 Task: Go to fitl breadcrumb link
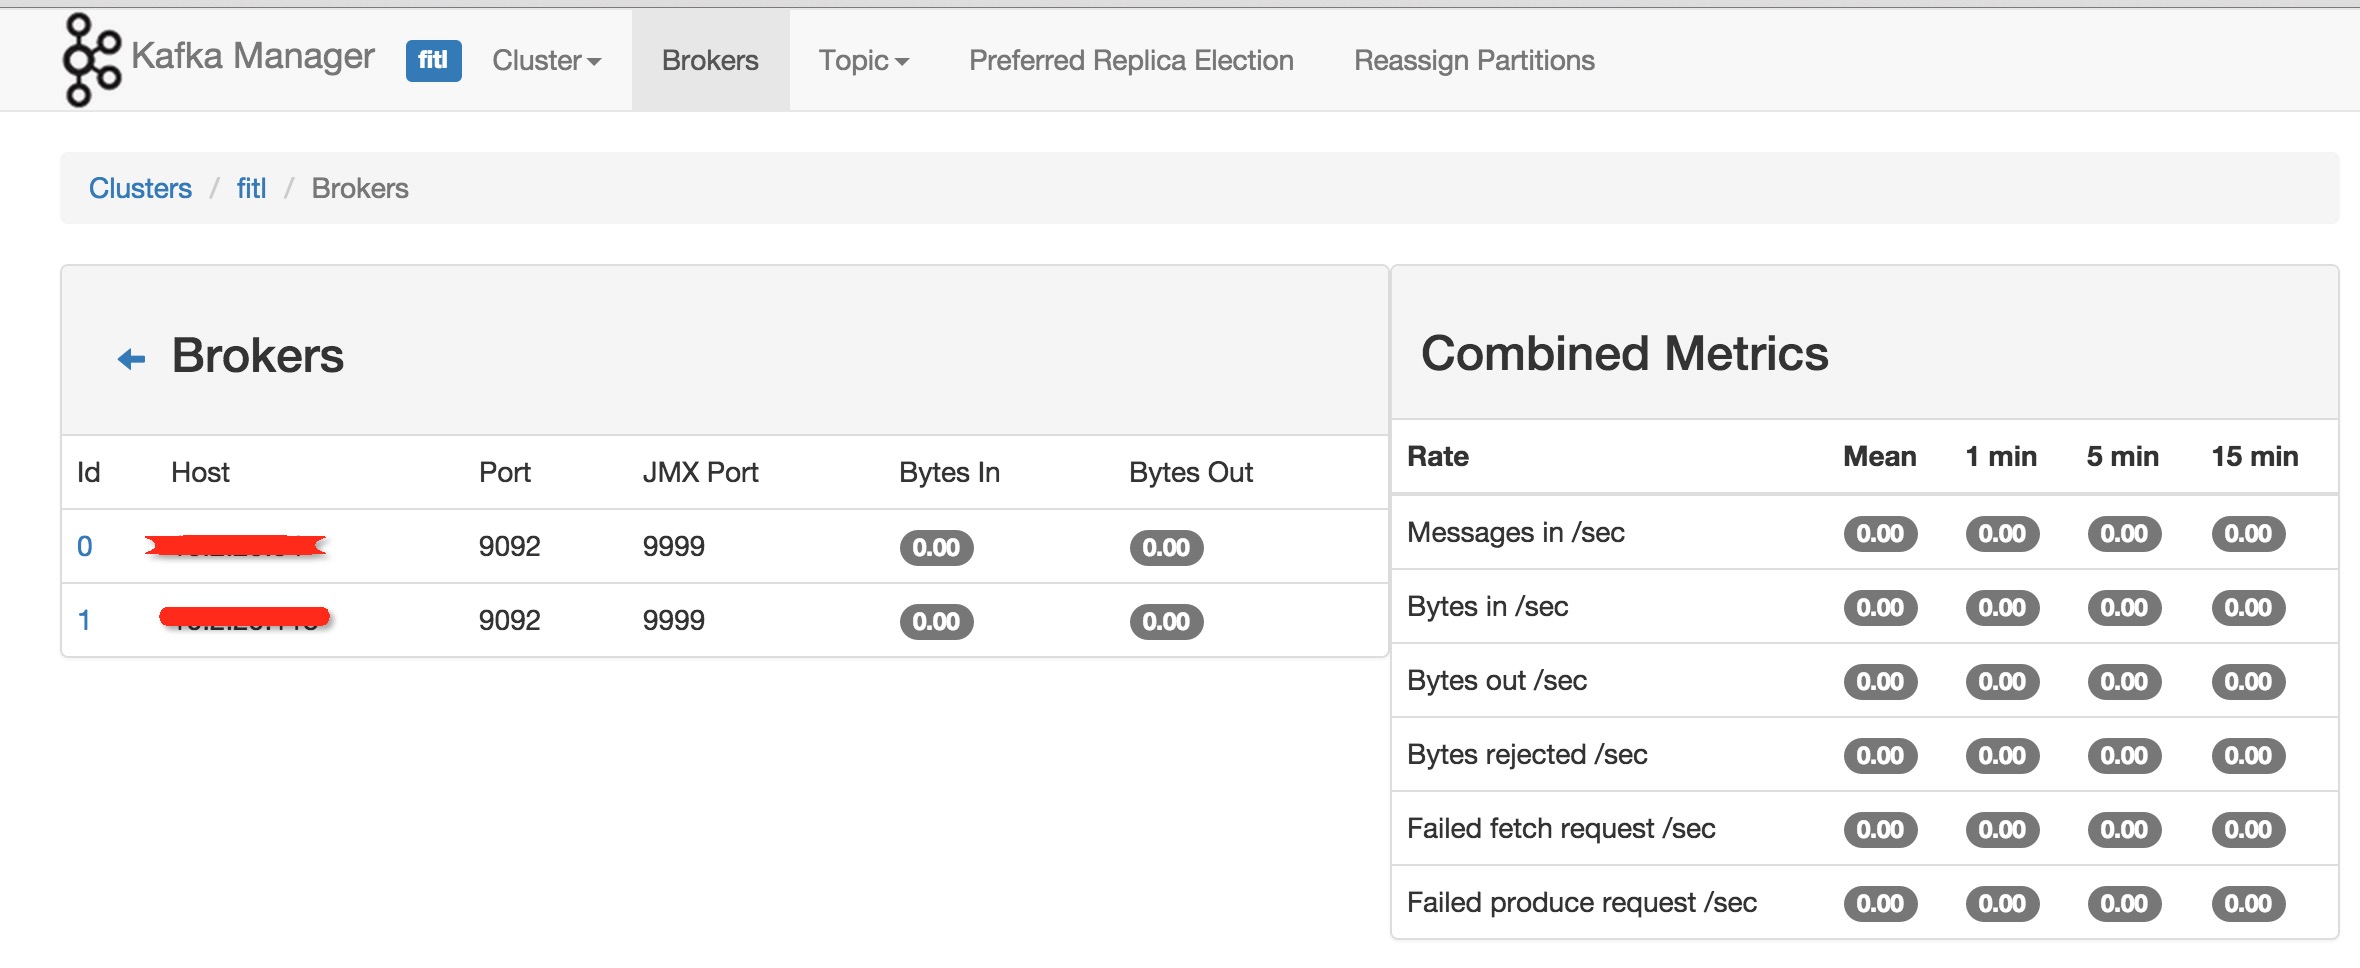coord(251,188)
